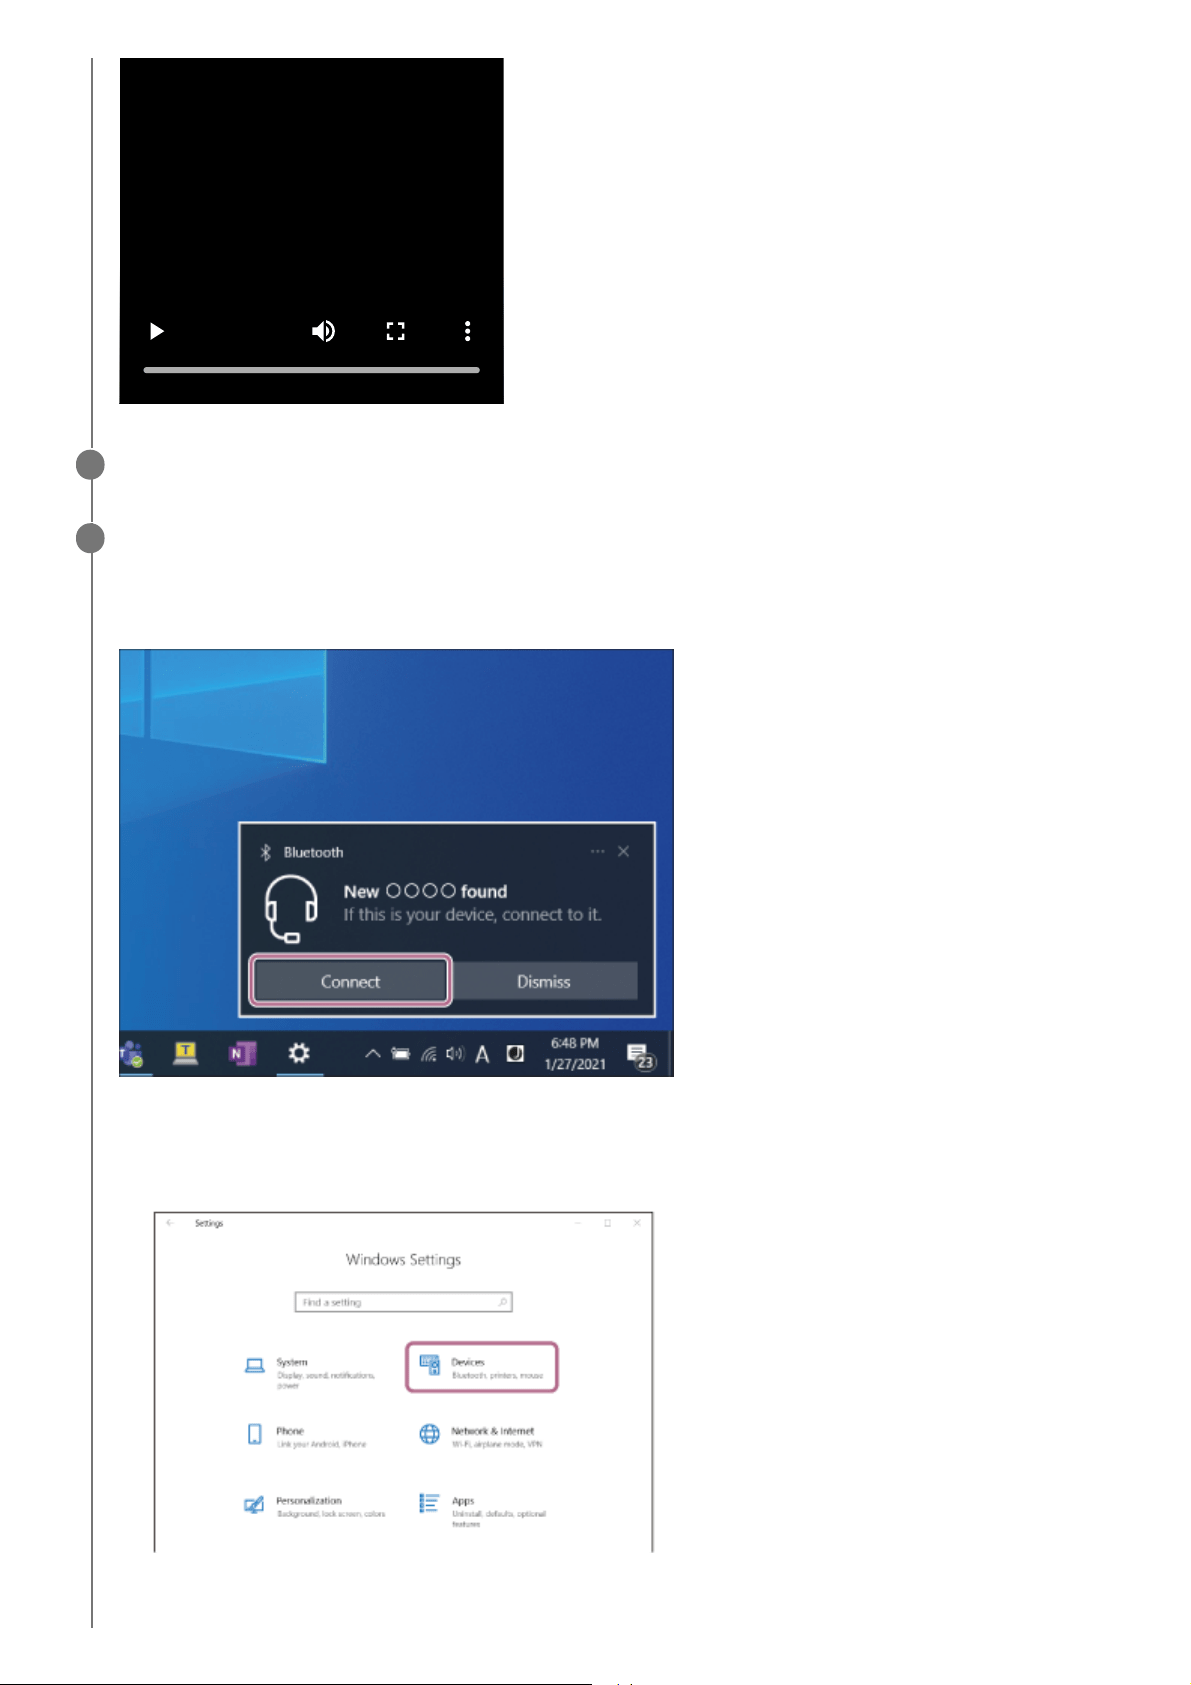Show hidden tray icons with chevron

click(372, 1054)
